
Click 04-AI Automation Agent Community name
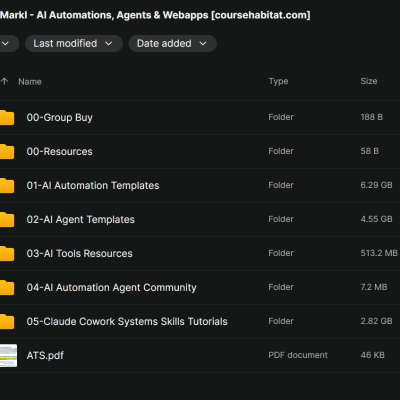(112, 288)
